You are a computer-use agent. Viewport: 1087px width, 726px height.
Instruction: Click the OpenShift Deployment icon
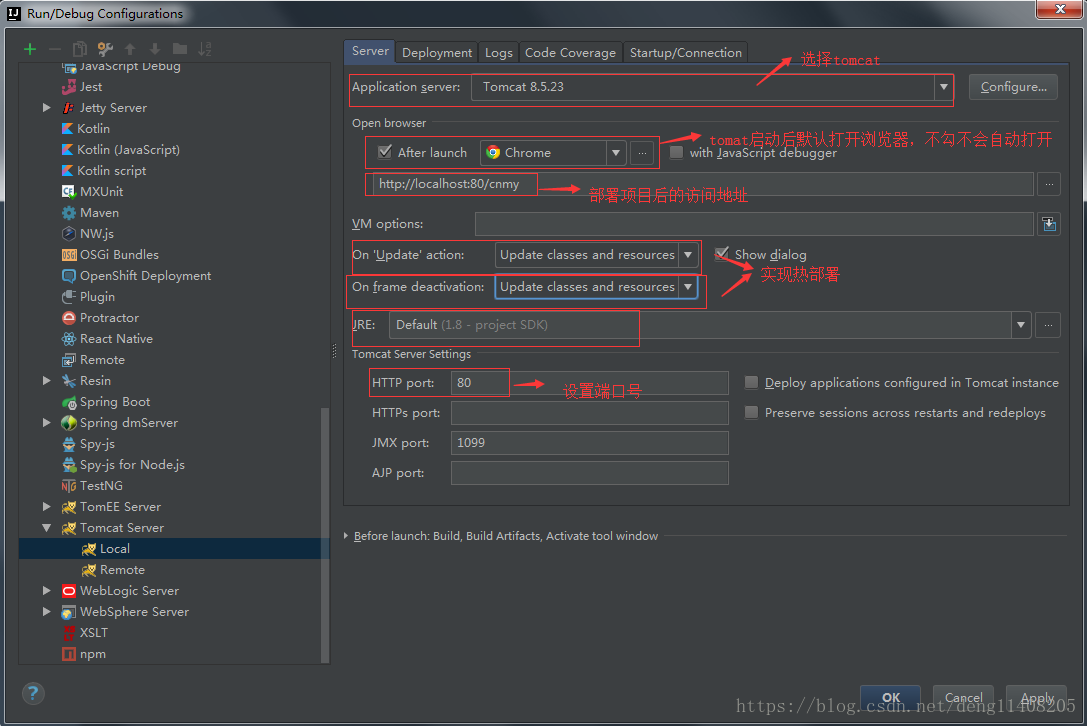coord(69,276)
